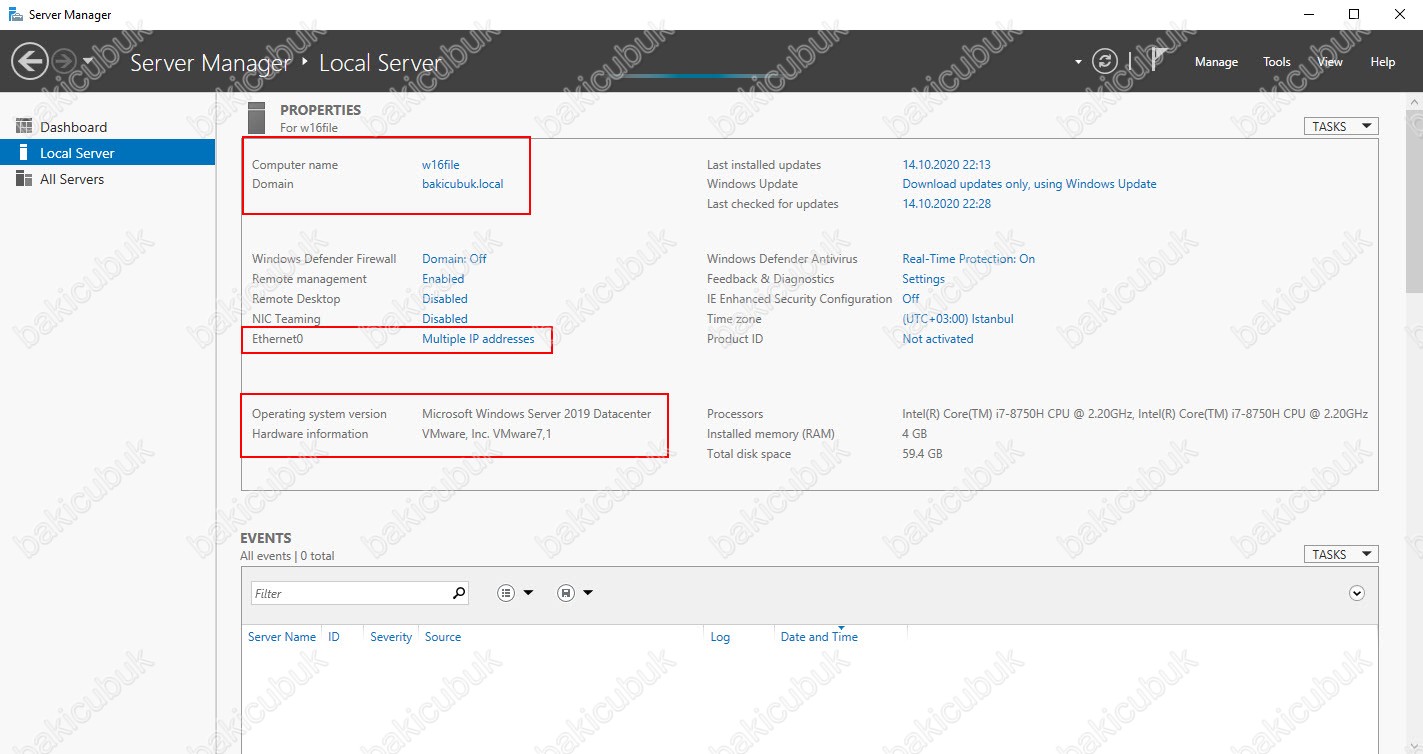Screen dimensions: 1423x754
Task: Click the back navigation arrow
Action: pos(30,61)
